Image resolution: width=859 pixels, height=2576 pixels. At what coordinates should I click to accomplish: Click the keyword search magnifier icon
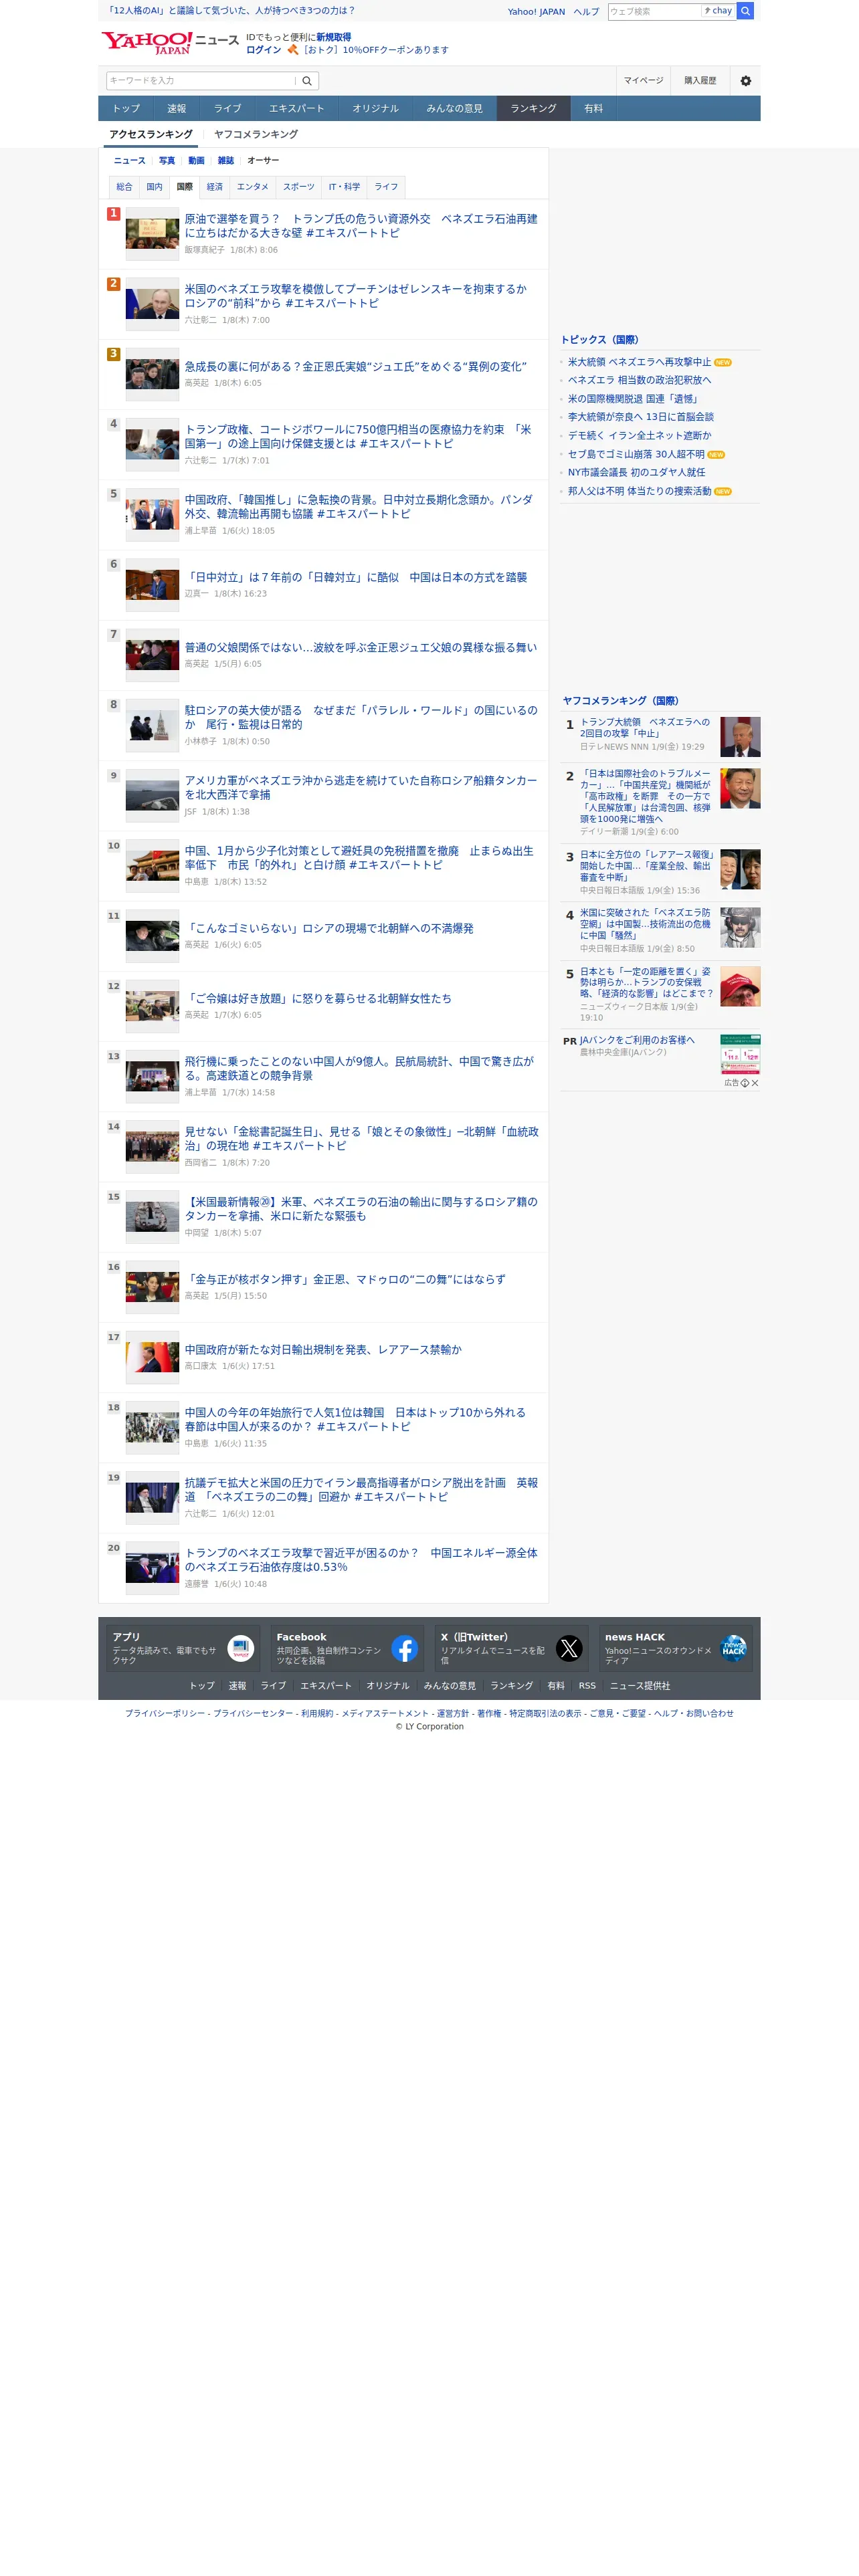tap(307, 81)
